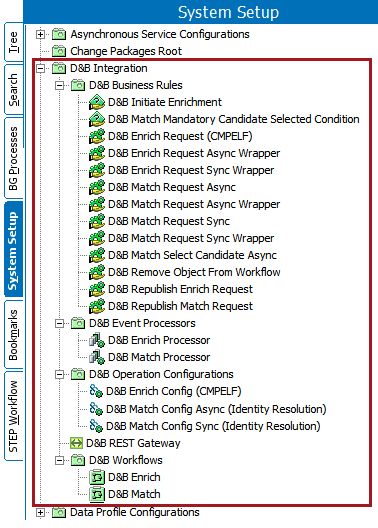This screenshot has height=528, width=378.
Task: Select 'D&B Enrich Request (CMPELF)' label
Action: (180, 136)
